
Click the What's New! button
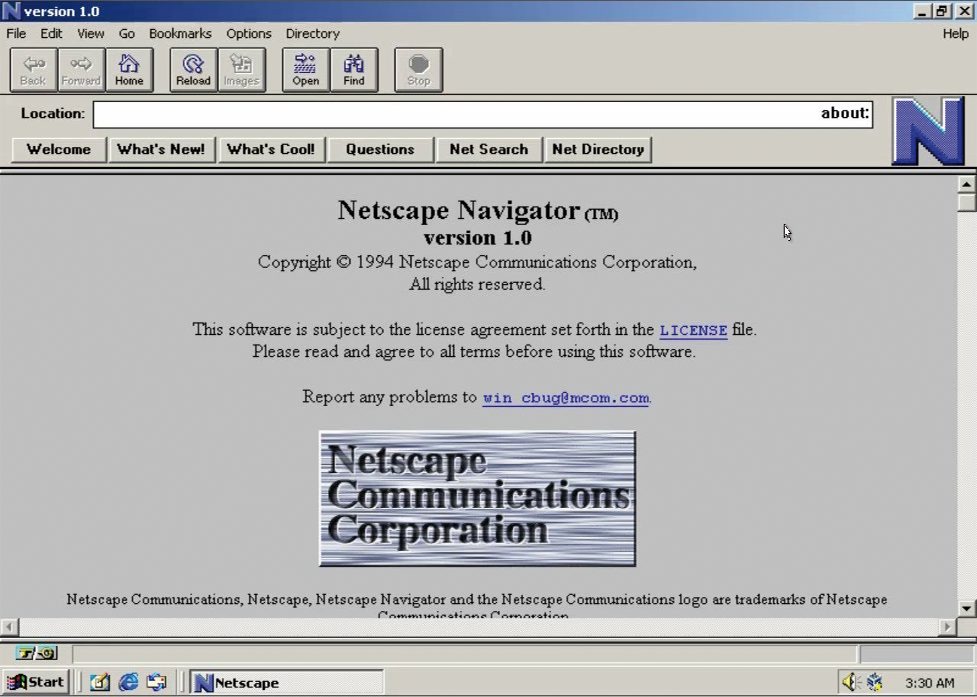click(161, 149)
